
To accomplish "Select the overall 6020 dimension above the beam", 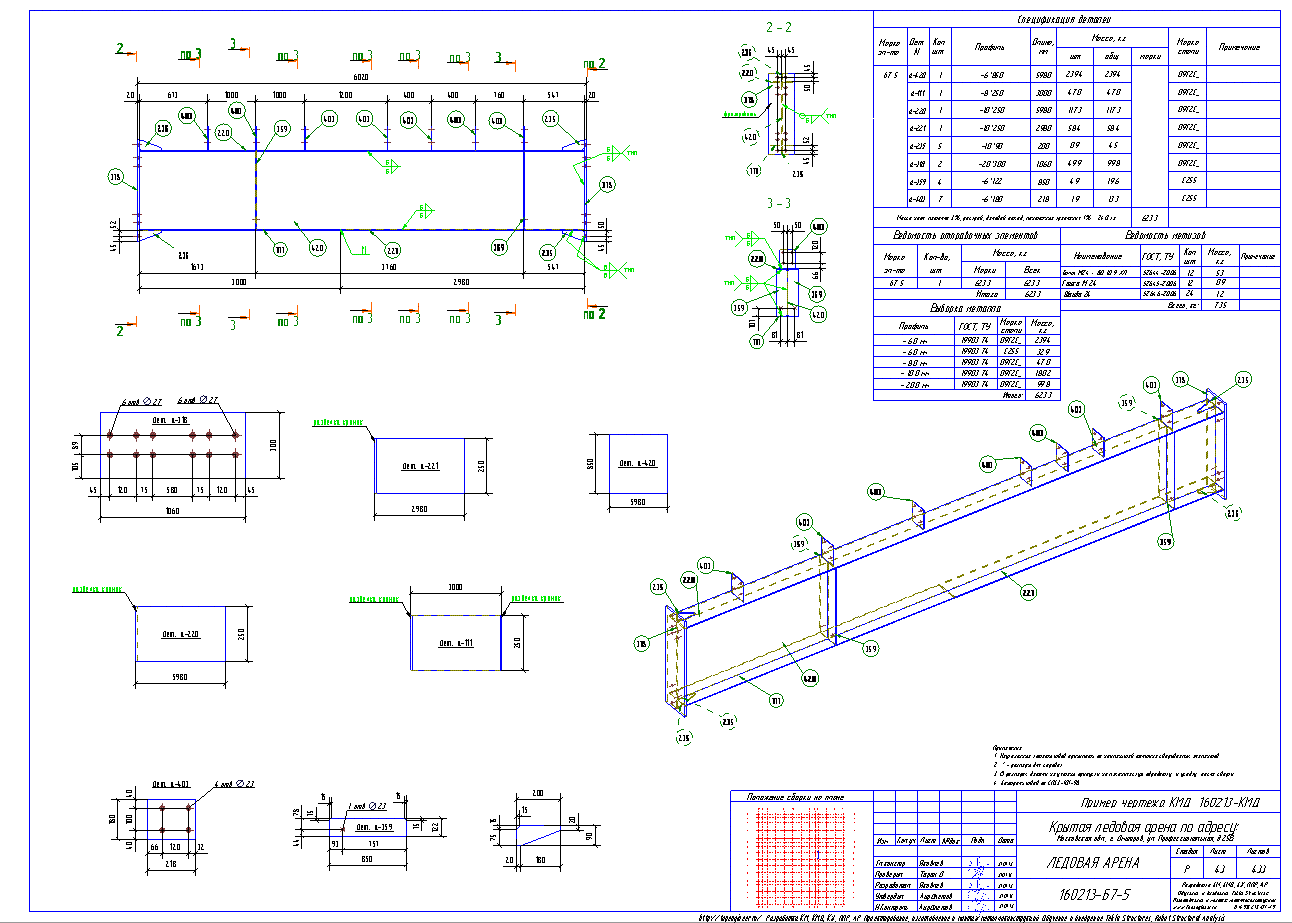I will point(360,76).
